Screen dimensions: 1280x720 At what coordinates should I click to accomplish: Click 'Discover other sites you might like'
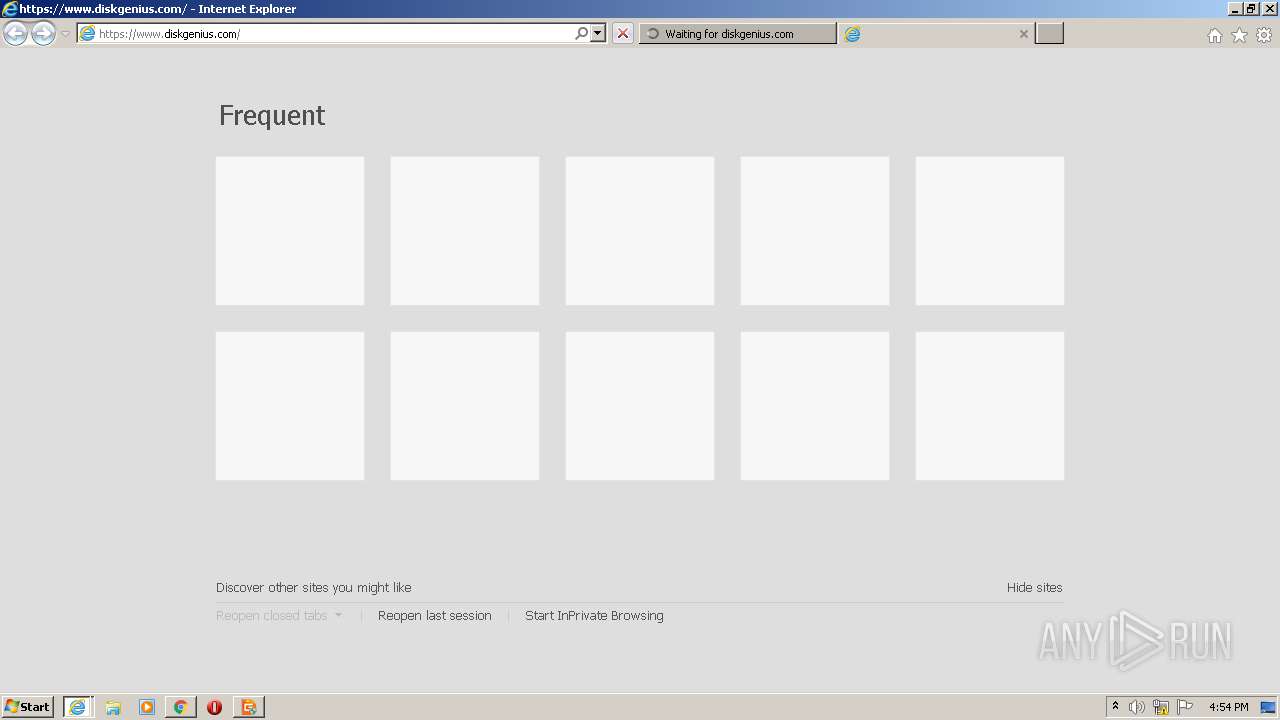(x=313, y=588)
